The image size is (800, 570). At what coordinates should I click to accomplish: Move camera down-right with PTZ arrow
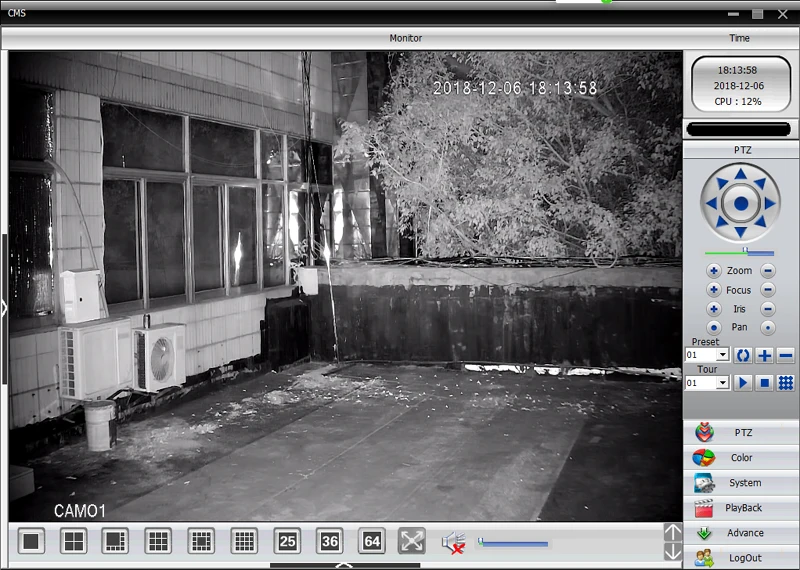(x=760, y=222)
